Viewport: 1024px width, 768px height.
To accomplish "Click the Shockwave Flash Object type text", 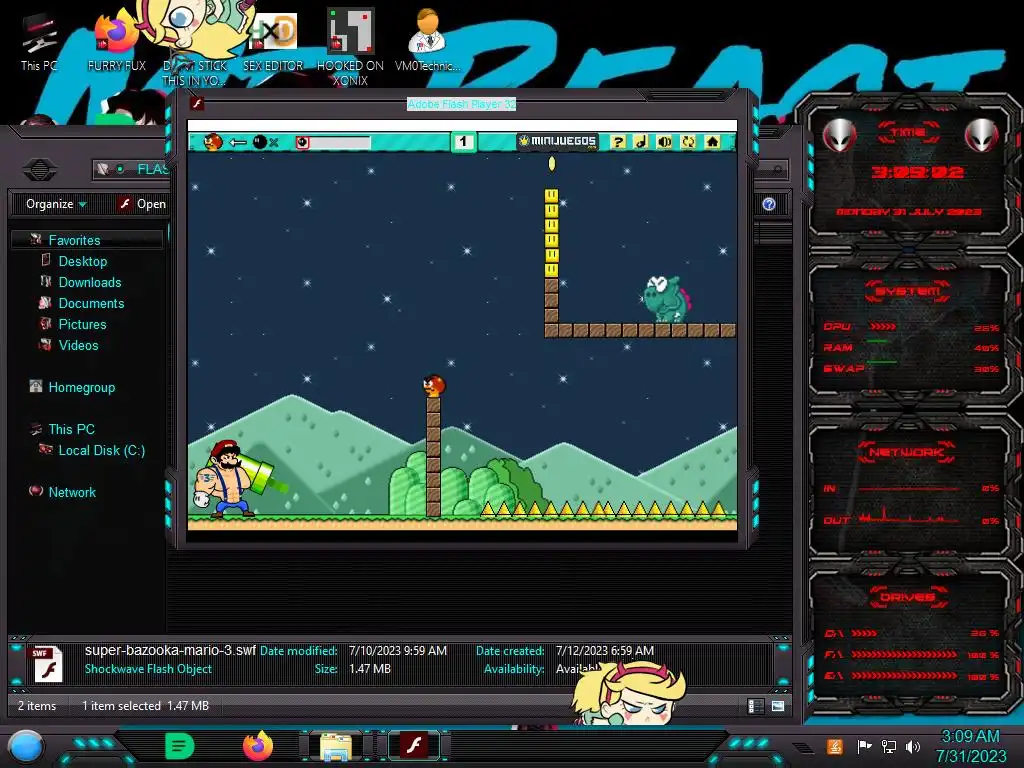I will tap(148, 669).
